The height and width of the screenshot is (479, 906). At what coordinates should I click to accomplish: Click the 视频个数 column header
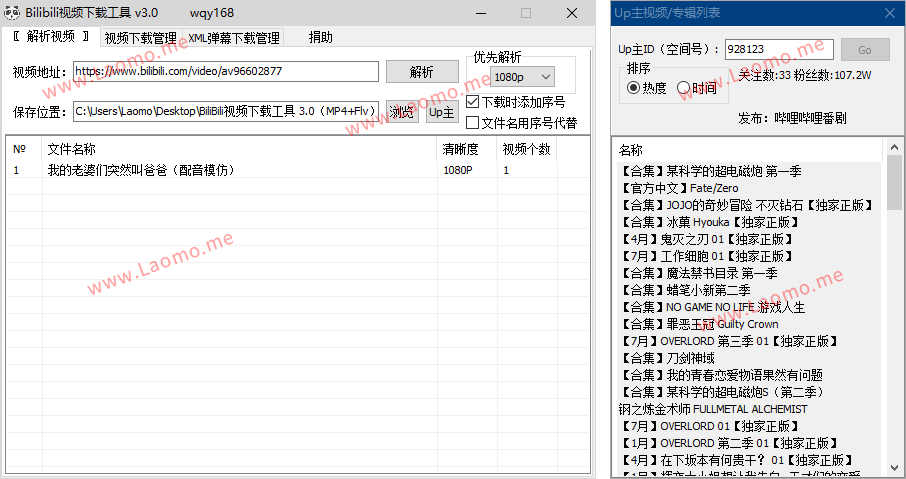pyautogui.click(x=526, y=149)
